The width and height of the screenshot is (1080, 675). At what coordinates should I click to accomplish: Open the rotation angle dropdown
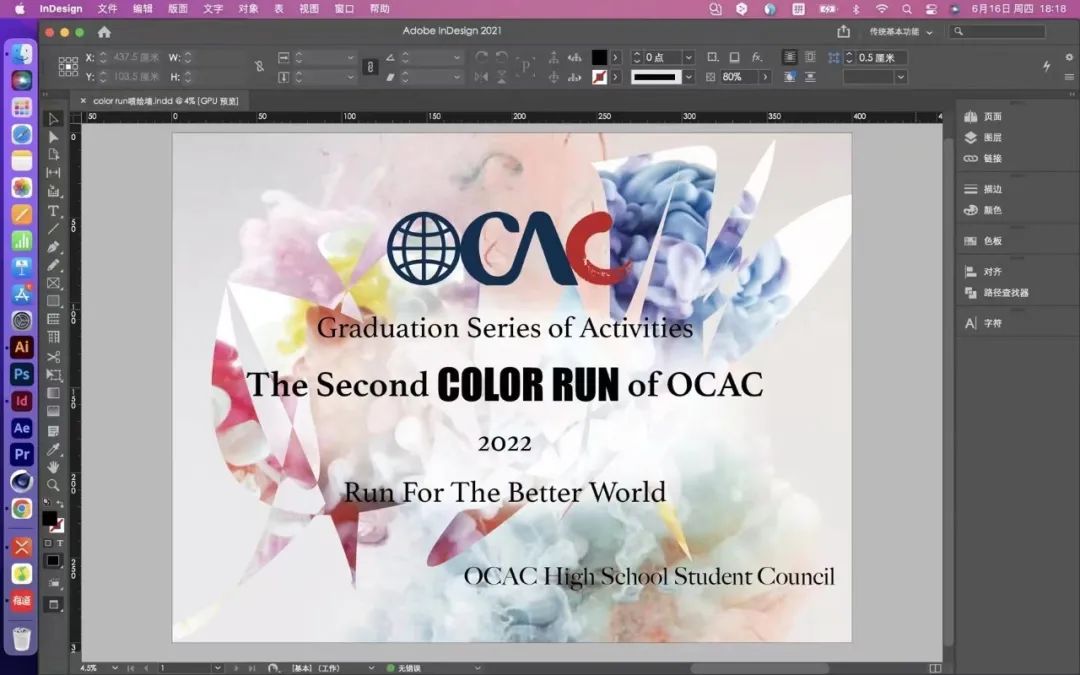[457, 58]
